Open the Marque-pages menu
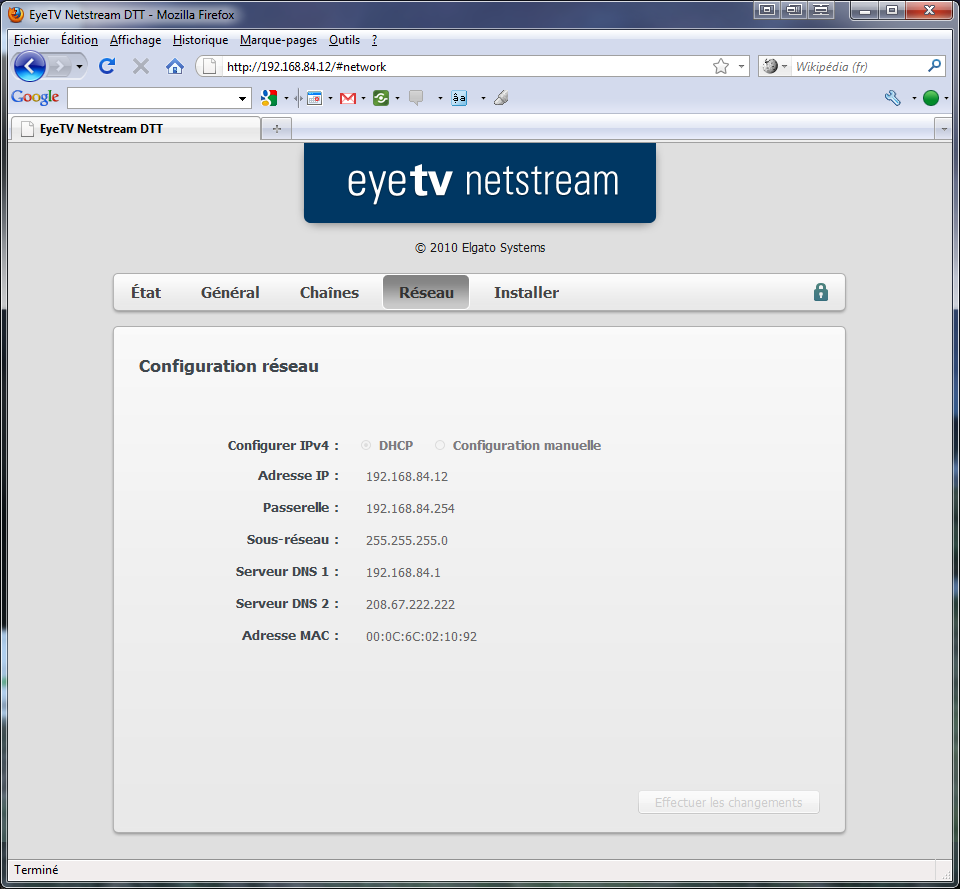 [x=279, y=40]
